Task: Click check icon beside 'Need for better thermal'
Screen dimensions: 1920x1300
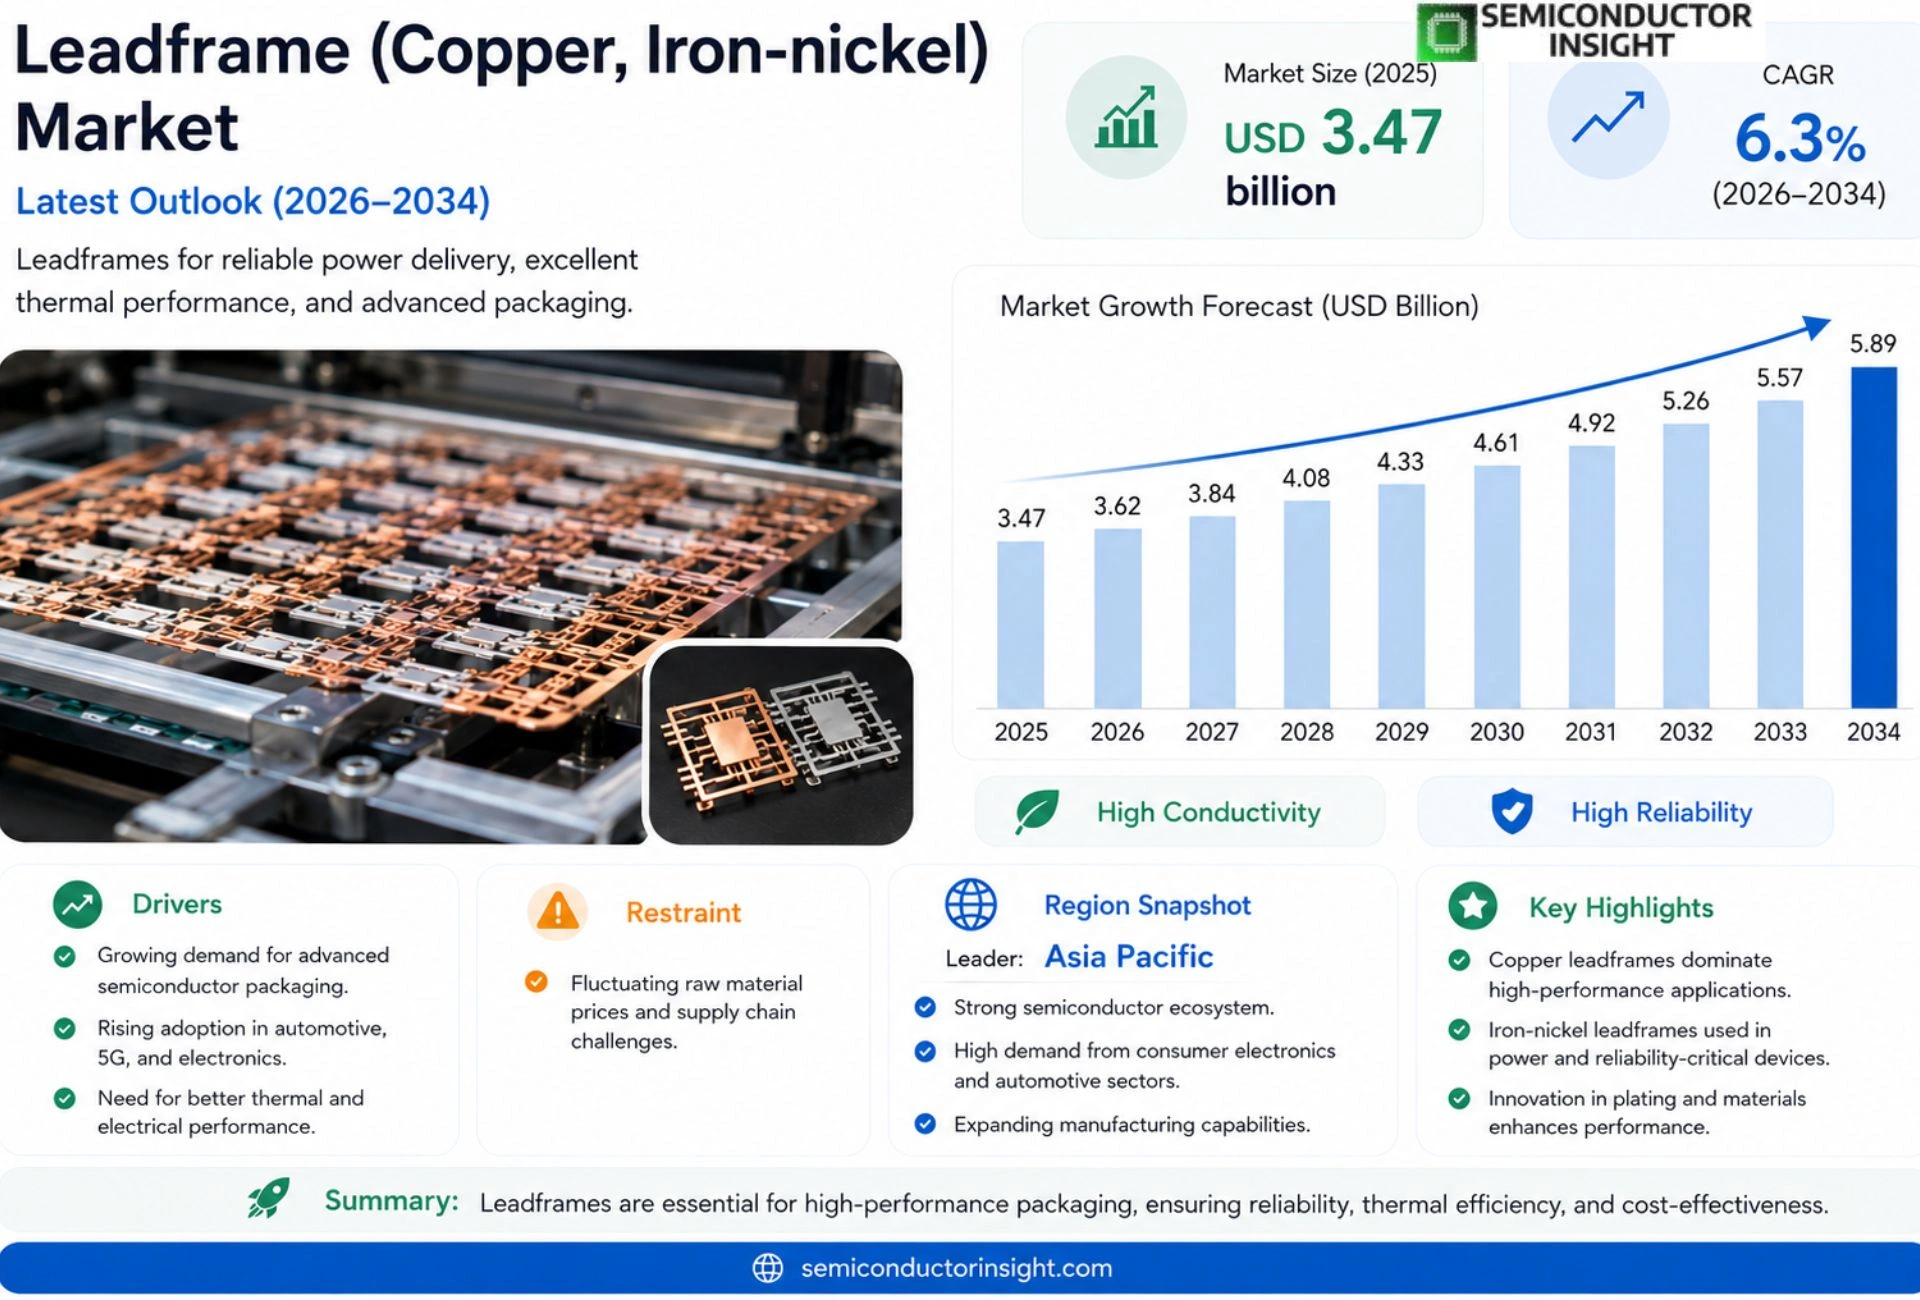Action: coord(65,1099)
